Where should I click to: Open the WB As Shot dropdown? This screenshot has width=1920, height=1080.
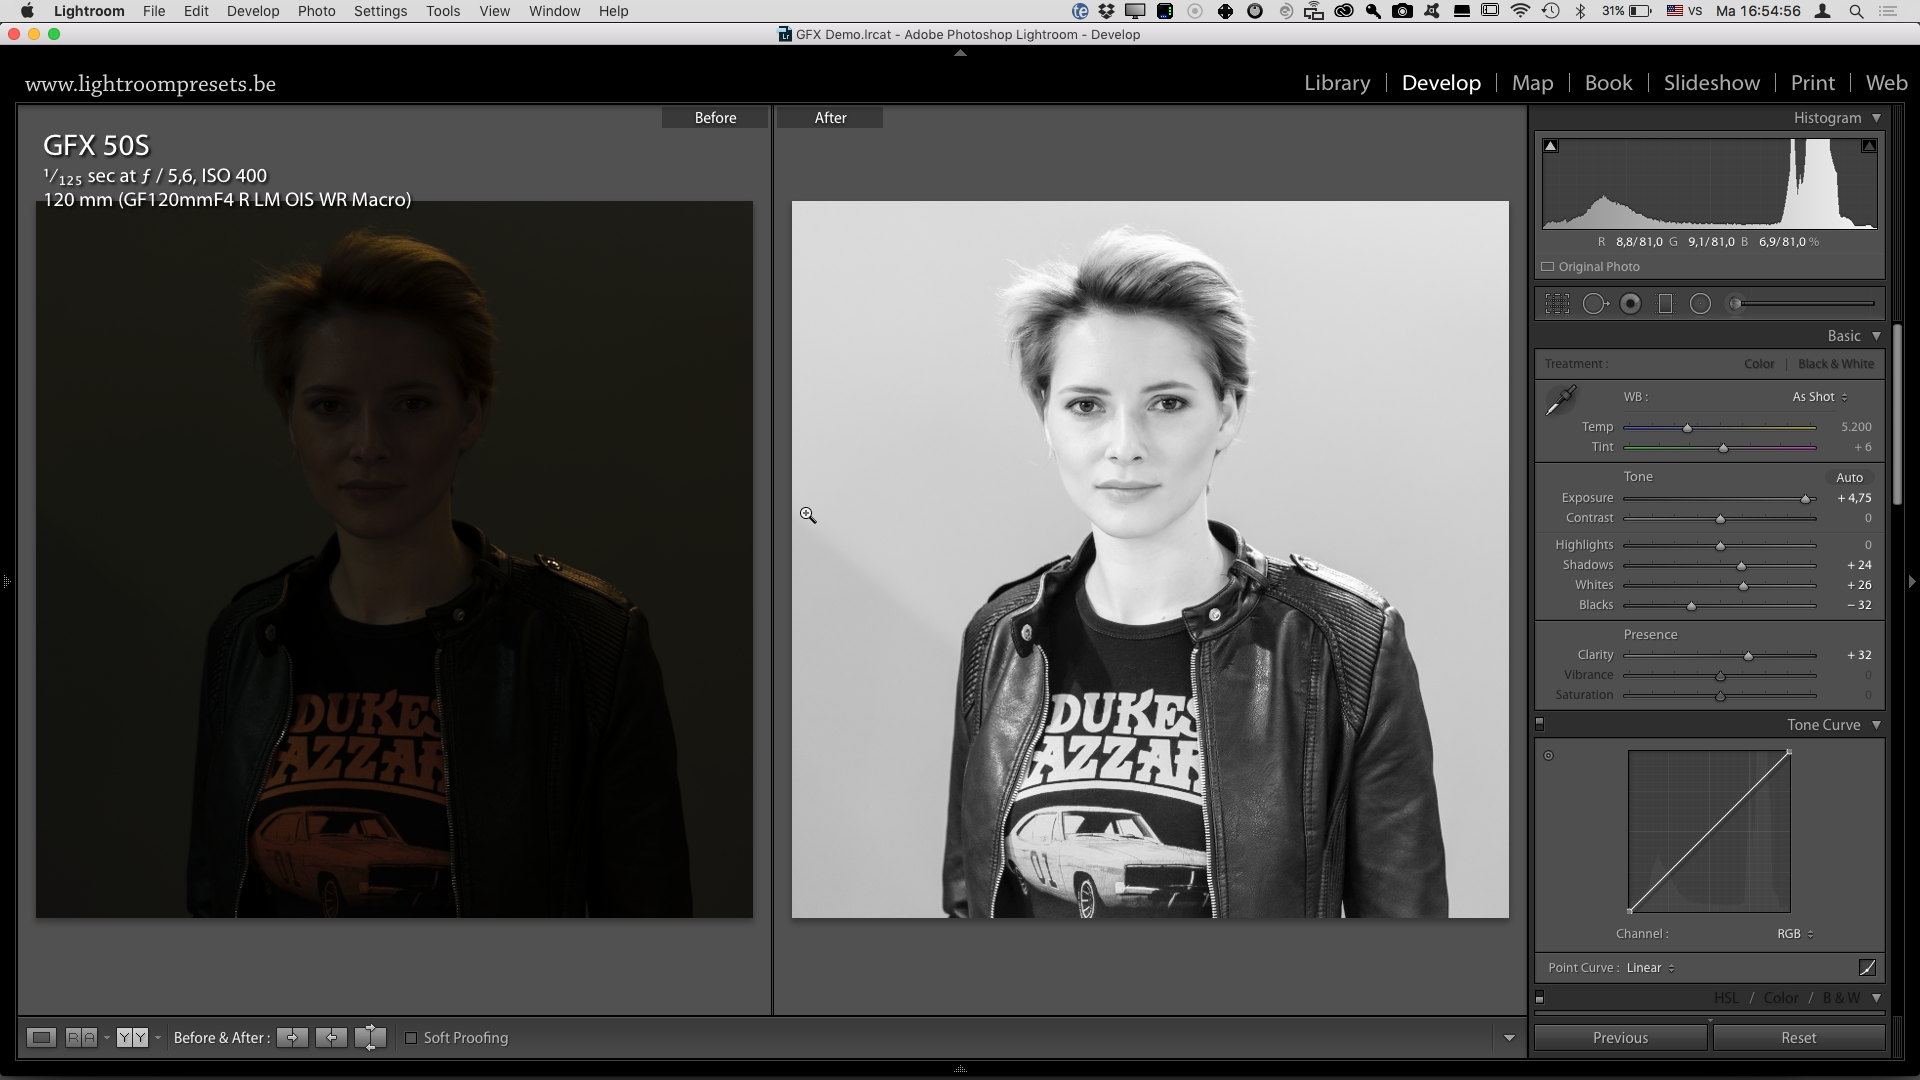[1820, 397]
